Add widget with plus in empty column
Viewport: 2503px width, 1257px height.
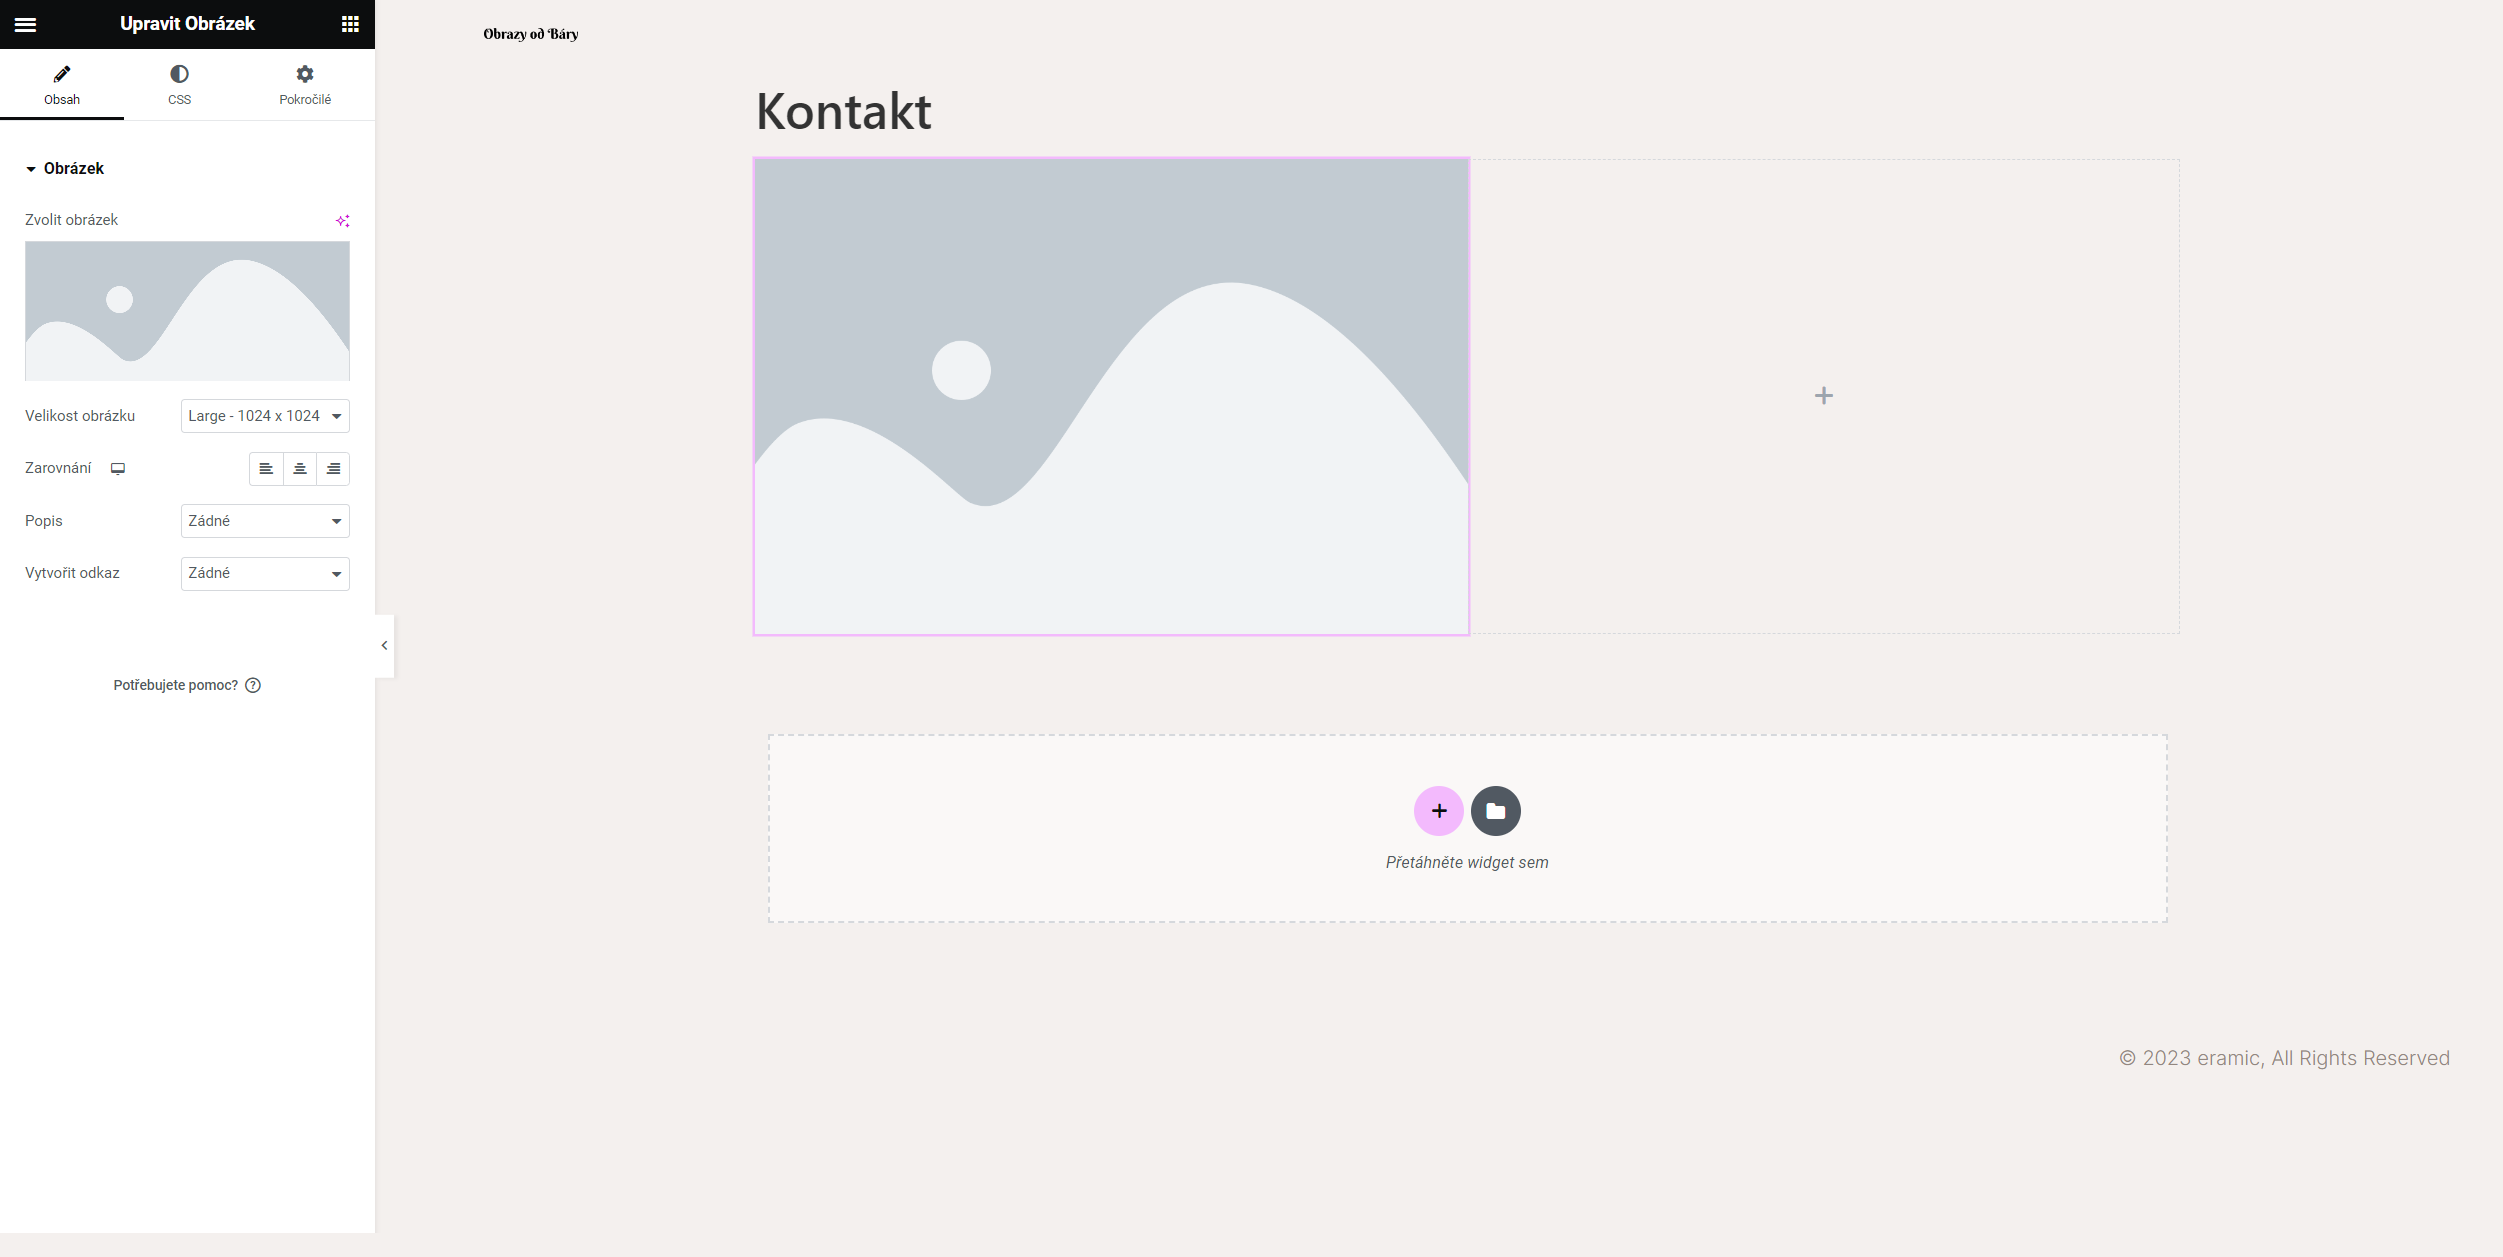1823,396
